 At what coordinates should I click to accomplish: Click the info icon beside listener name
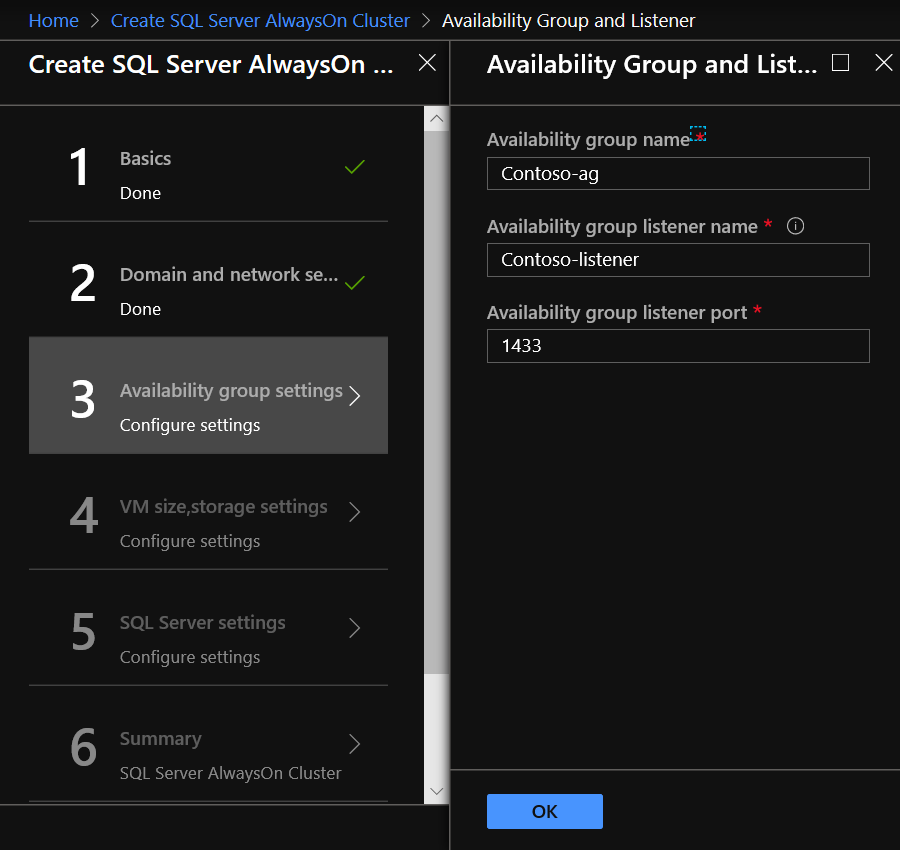point(795,226)
